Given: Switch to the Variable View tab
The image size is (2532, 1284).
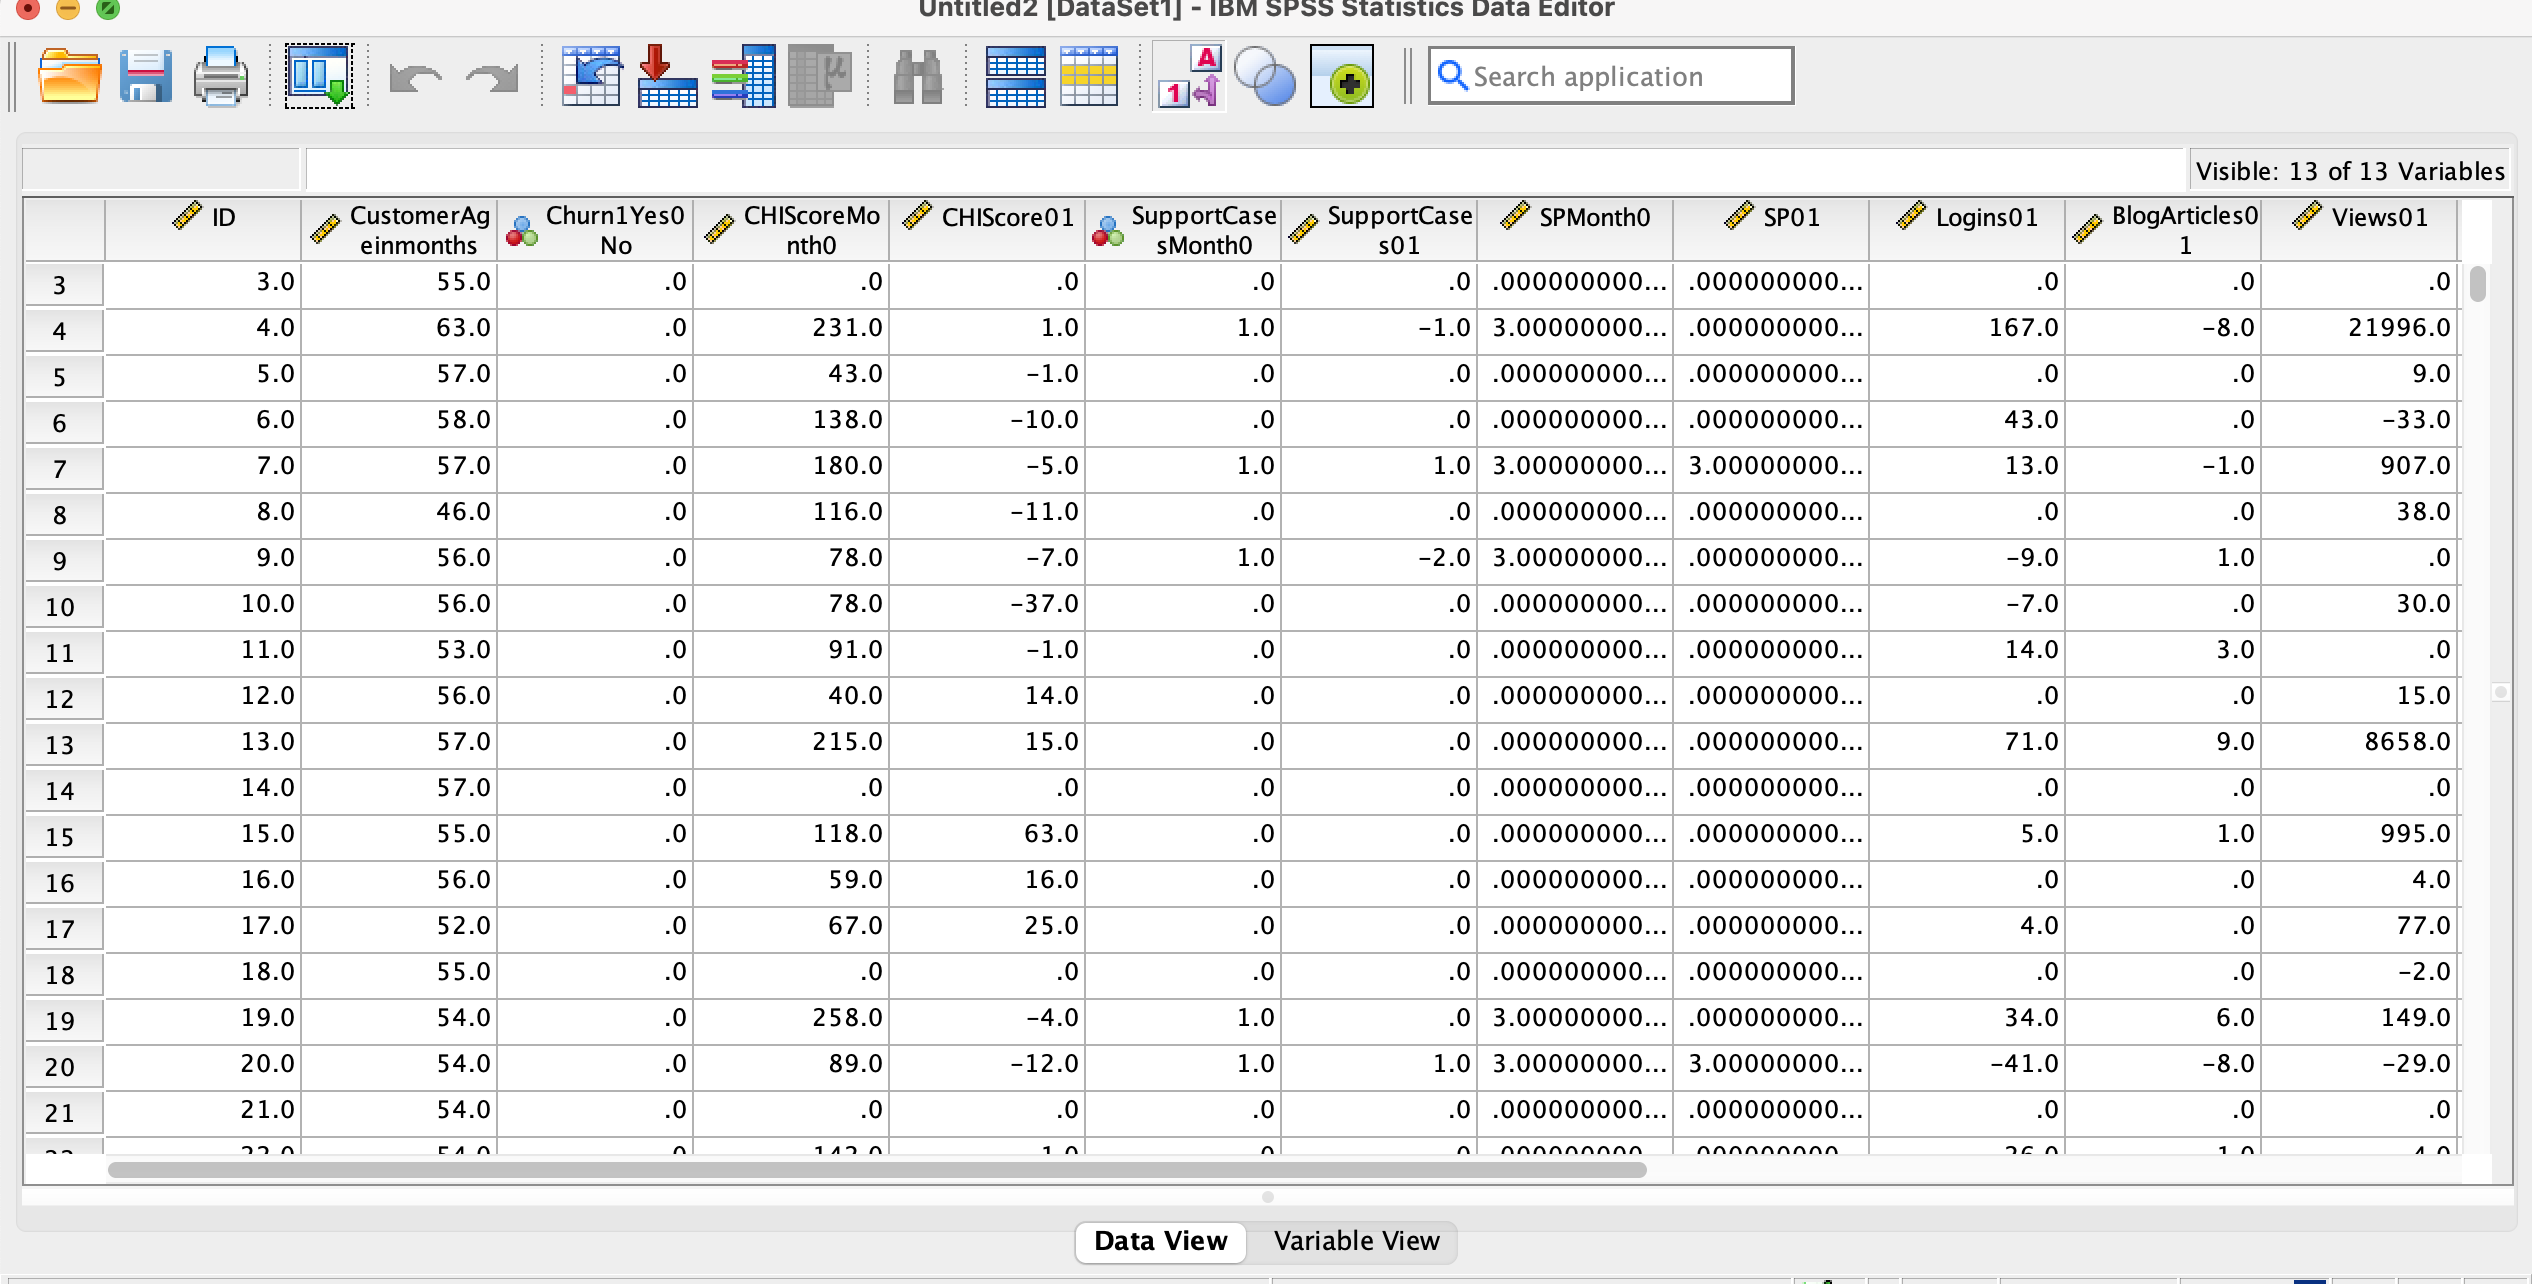Looking at the screenshot, I should 1356,1241.
